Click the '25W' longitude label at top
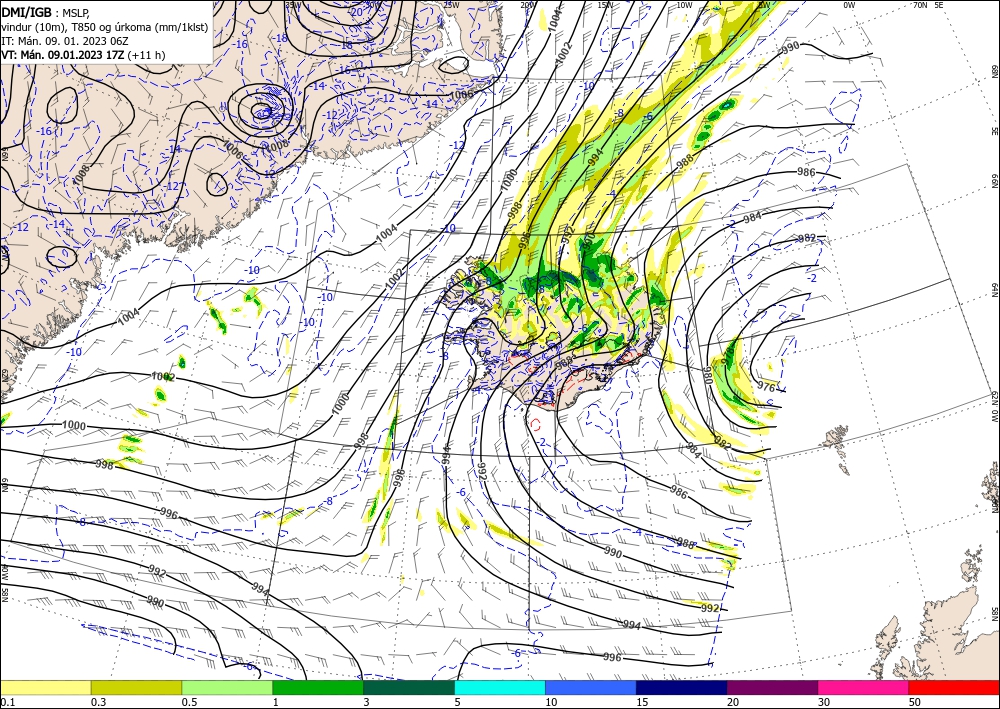This screenshot has height=709, width=1000. [x=451, y=5]
